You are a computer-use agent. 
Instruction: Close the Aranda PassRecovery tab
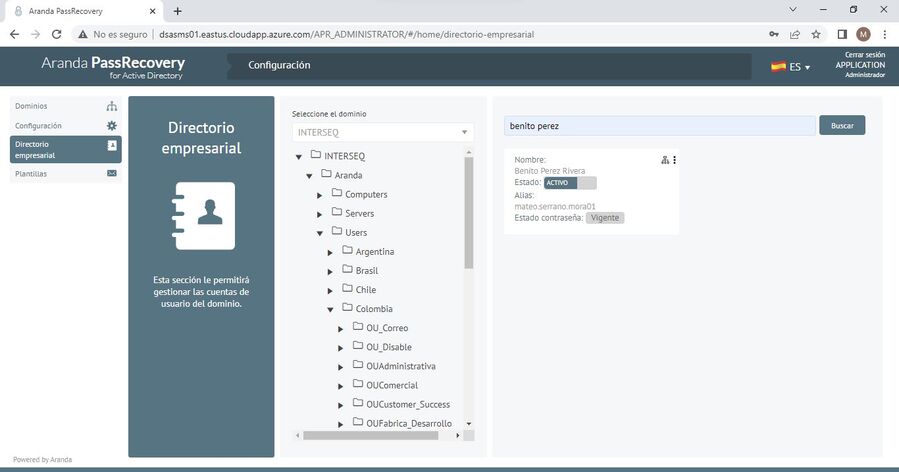tap(153, 11)
